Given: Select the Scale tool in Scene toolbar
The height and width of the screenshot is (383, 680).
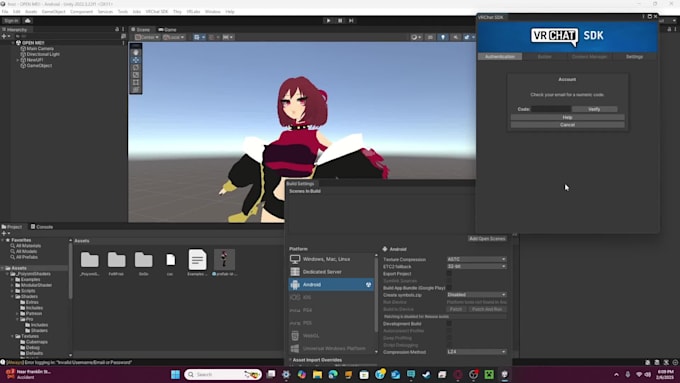Looking at the screenshot, I should pos(136,75).
